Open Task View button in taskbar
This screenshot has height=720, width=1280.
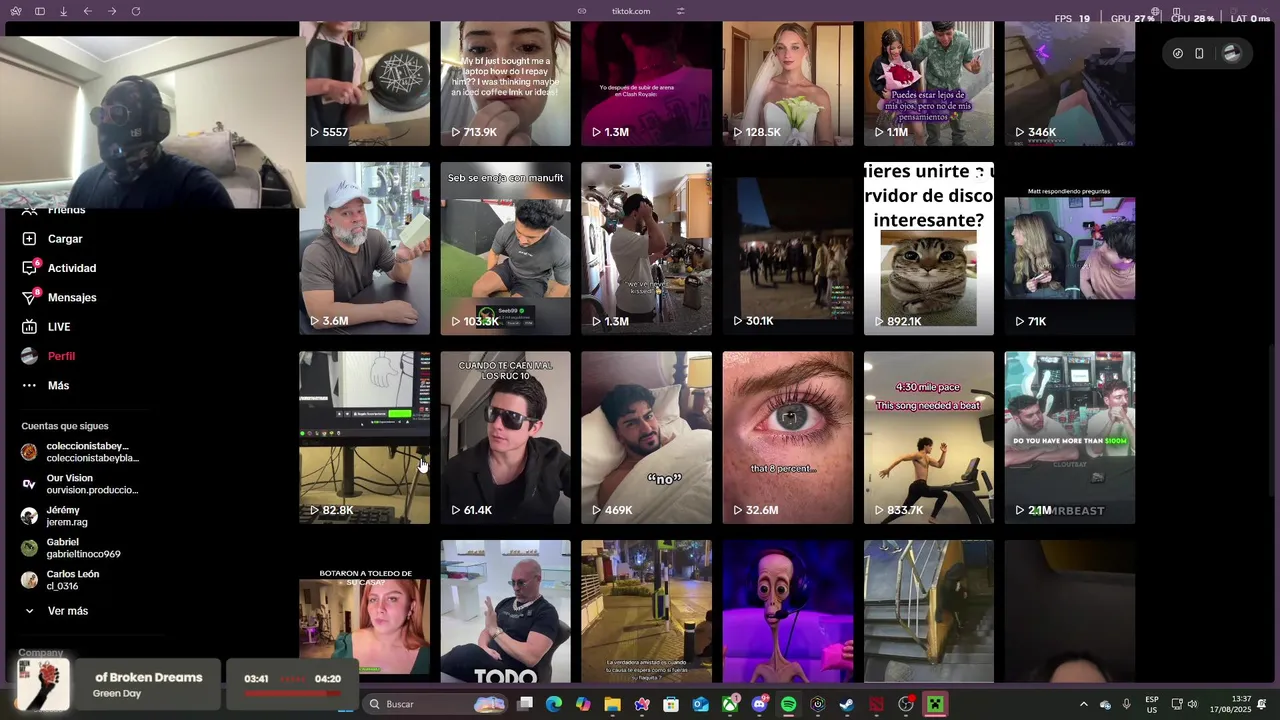525,704
